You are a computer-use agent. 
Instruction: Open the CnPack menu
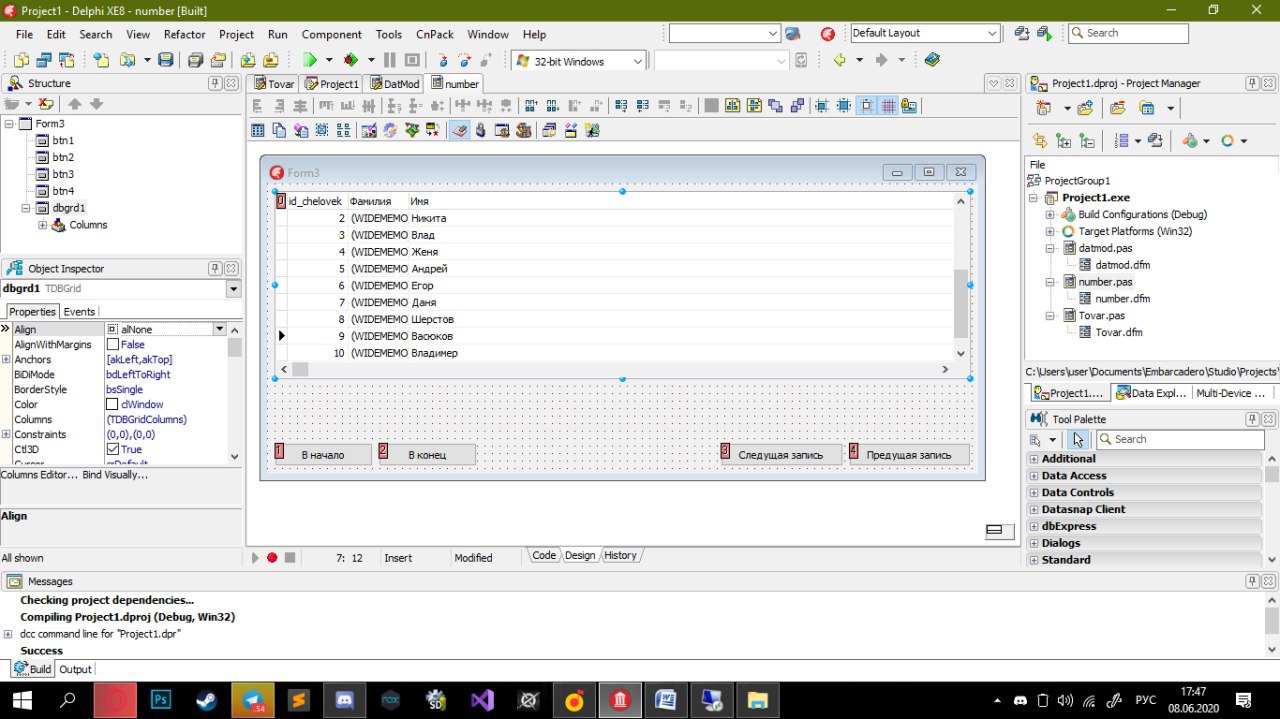coord(435,34)
